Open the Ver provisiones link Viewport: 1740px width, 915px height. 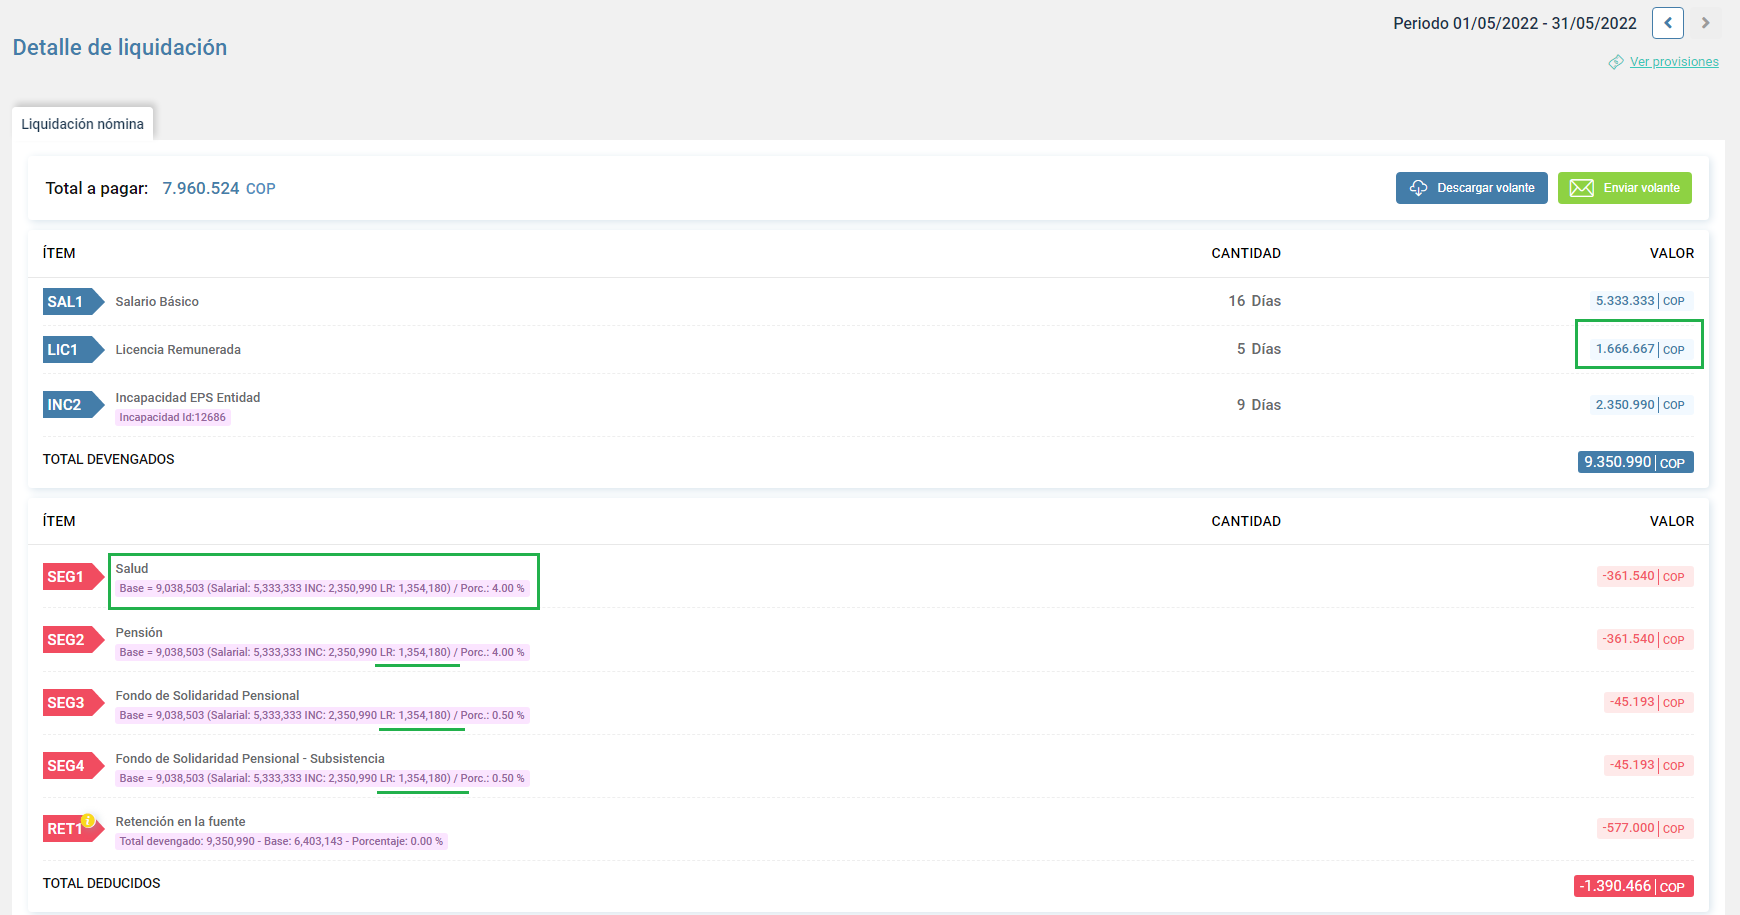coord(1674,62)
